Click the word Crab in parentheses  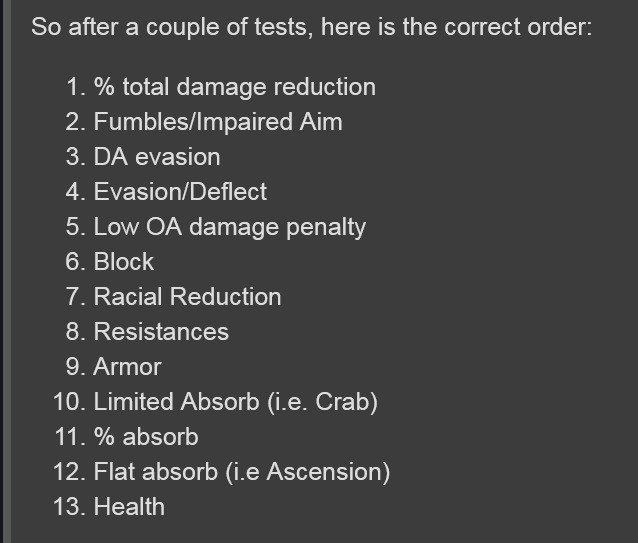click(342, 402)
